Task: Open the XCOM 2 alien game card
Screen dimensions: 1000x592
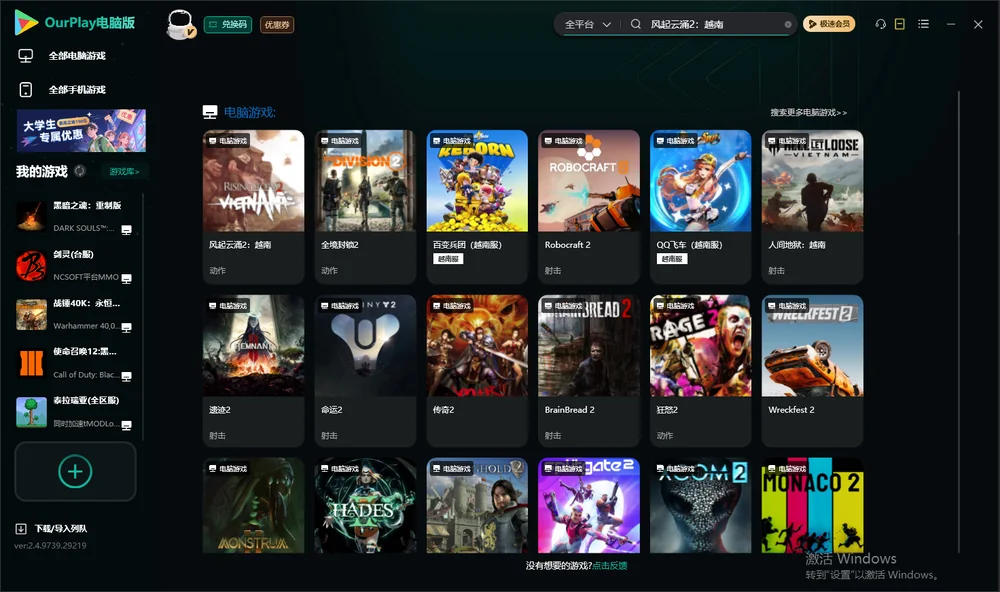Action: tap(700, 505)
